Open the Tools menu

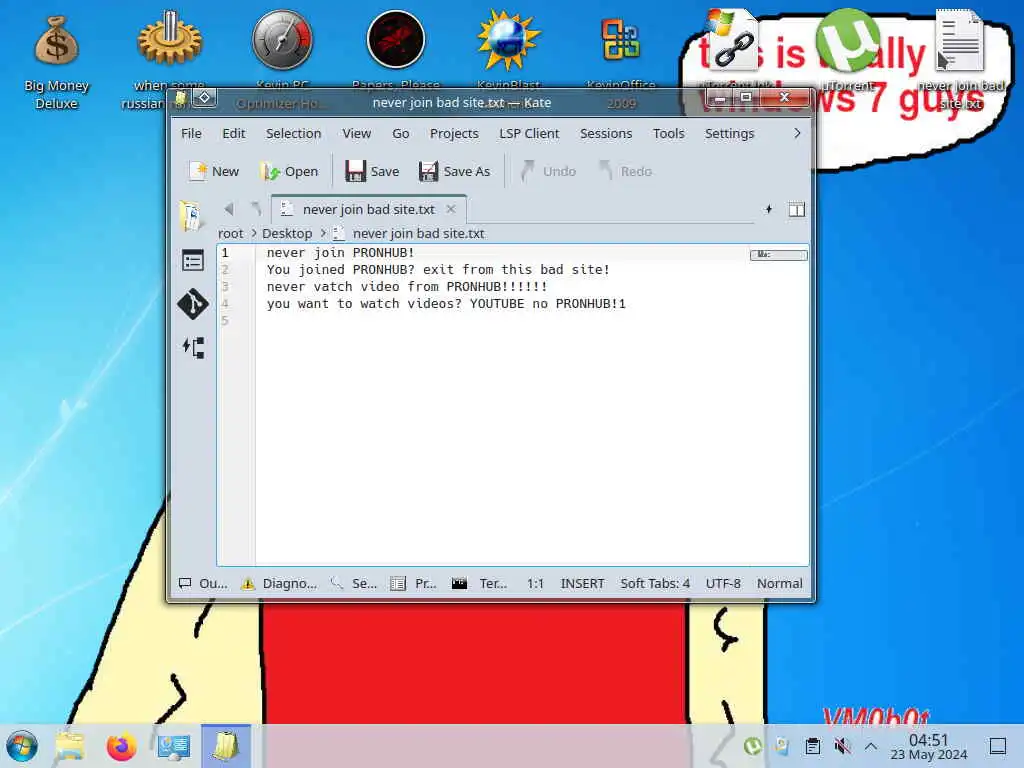click(669, 133)
